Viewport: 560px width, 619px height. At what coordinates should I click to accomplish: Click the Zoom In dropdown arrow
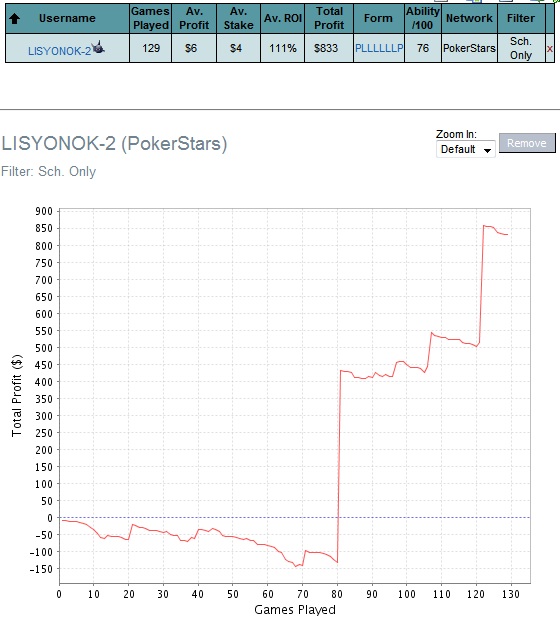tap(488, 150)
